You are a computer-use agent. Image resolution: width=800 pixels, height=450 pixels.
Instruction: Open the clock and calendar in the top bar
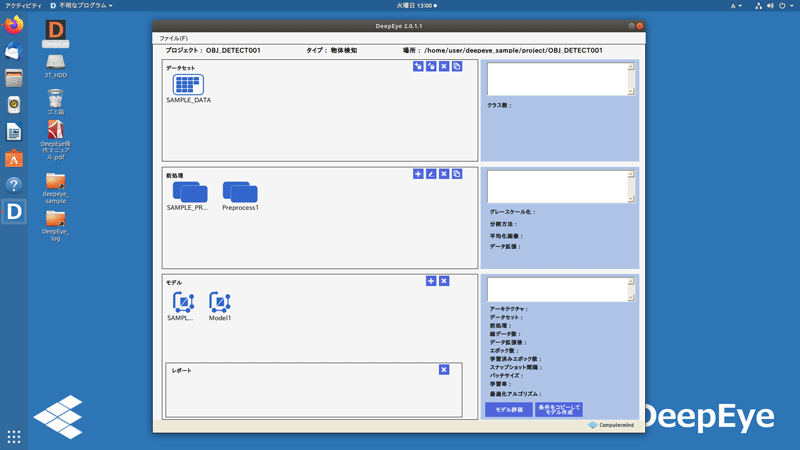(x=416, y=6)
